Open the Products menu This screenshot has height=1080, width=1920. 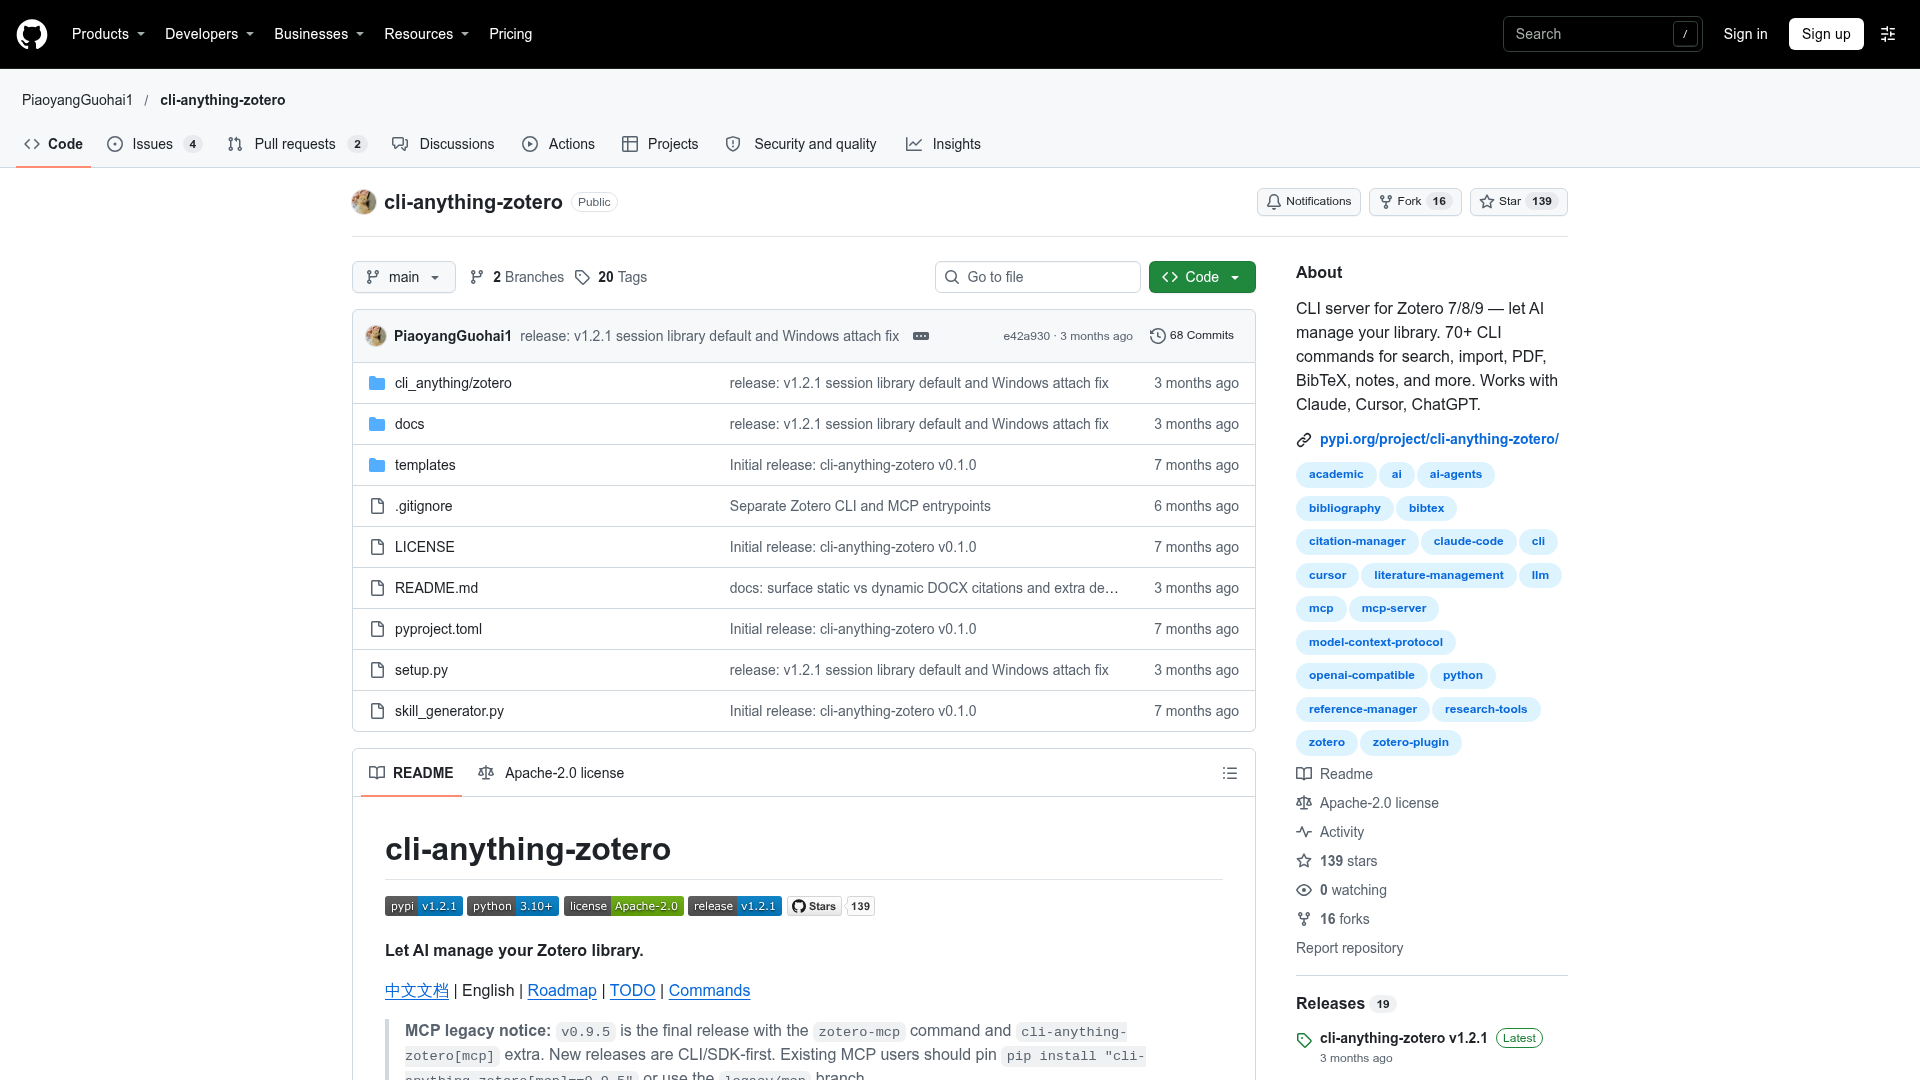[x=108, y=34]
